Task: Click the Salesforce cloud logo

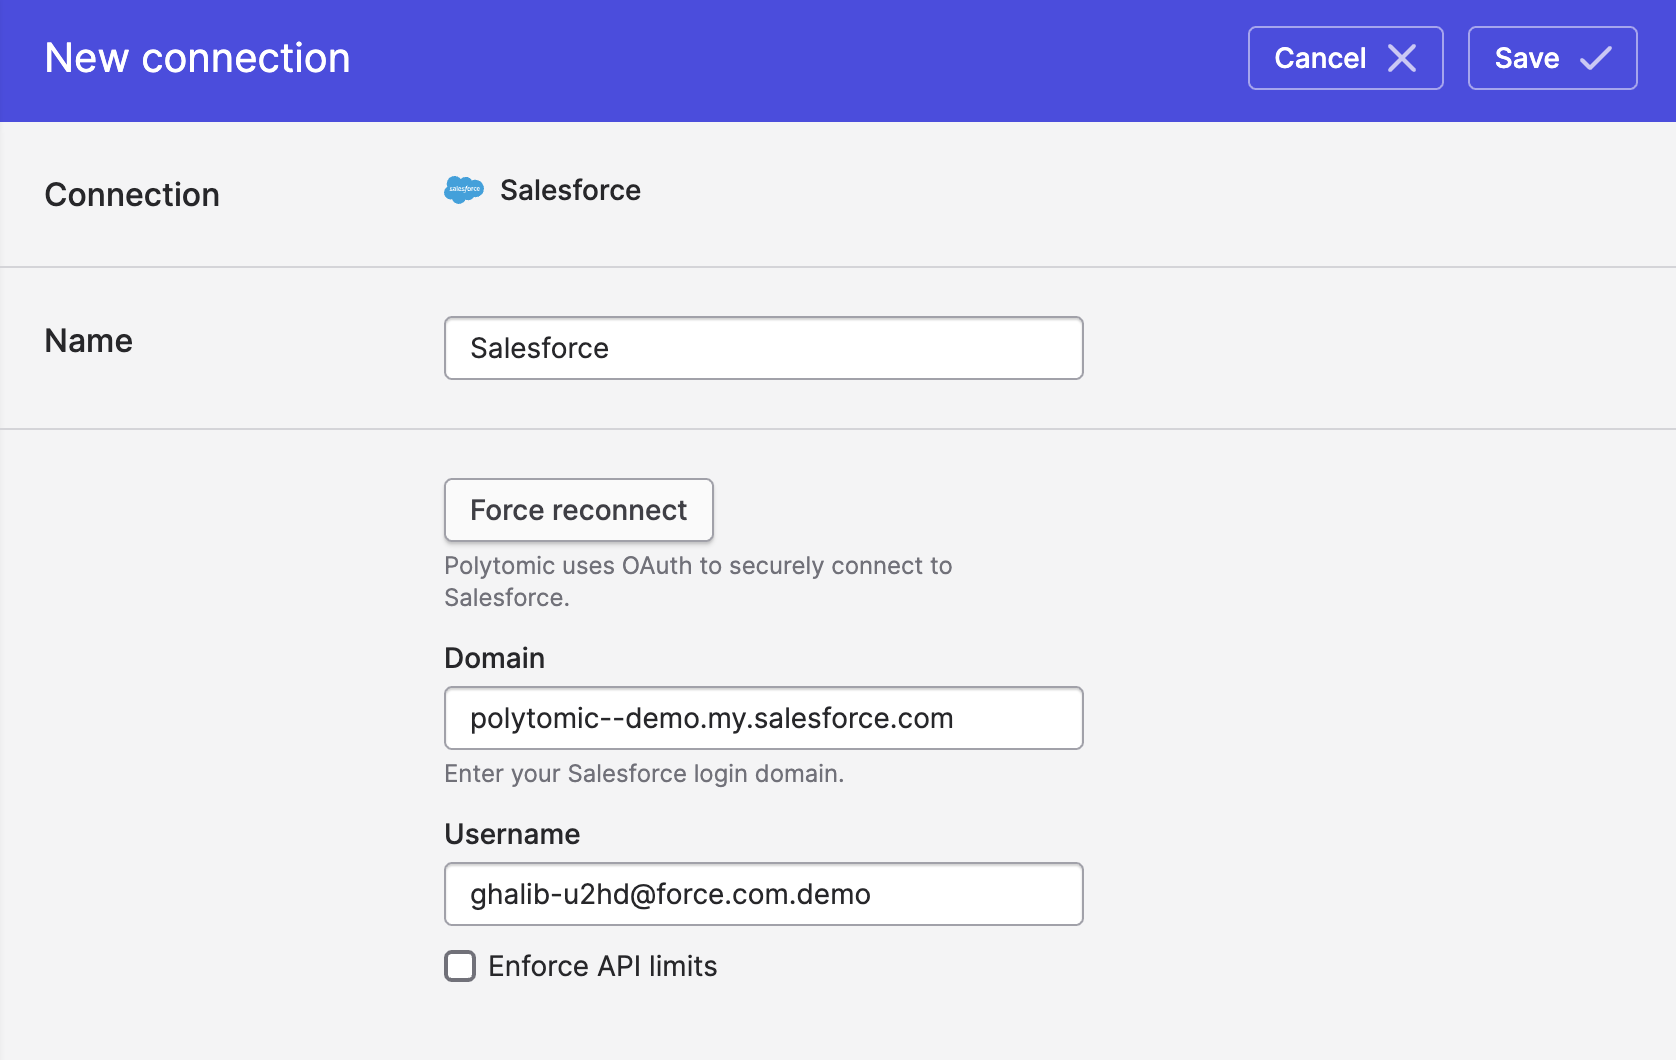Action: click(464, 189)
